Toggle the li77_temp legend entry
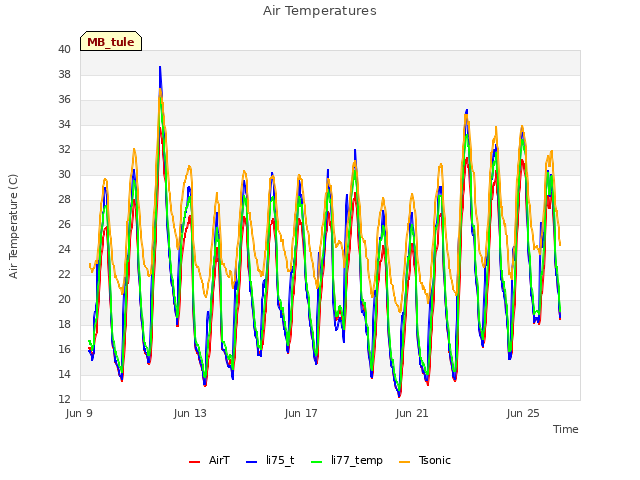 [x=347, y=460]
